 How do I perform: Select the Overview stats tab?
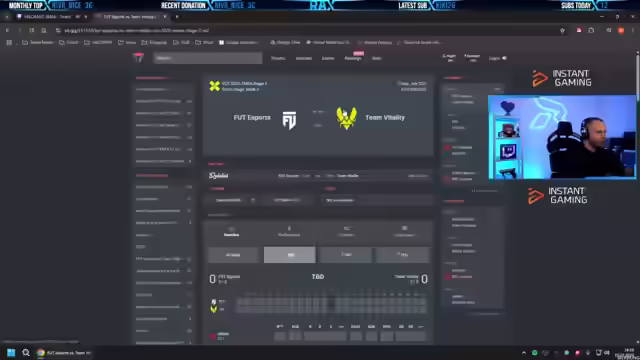tap(231, 231)
